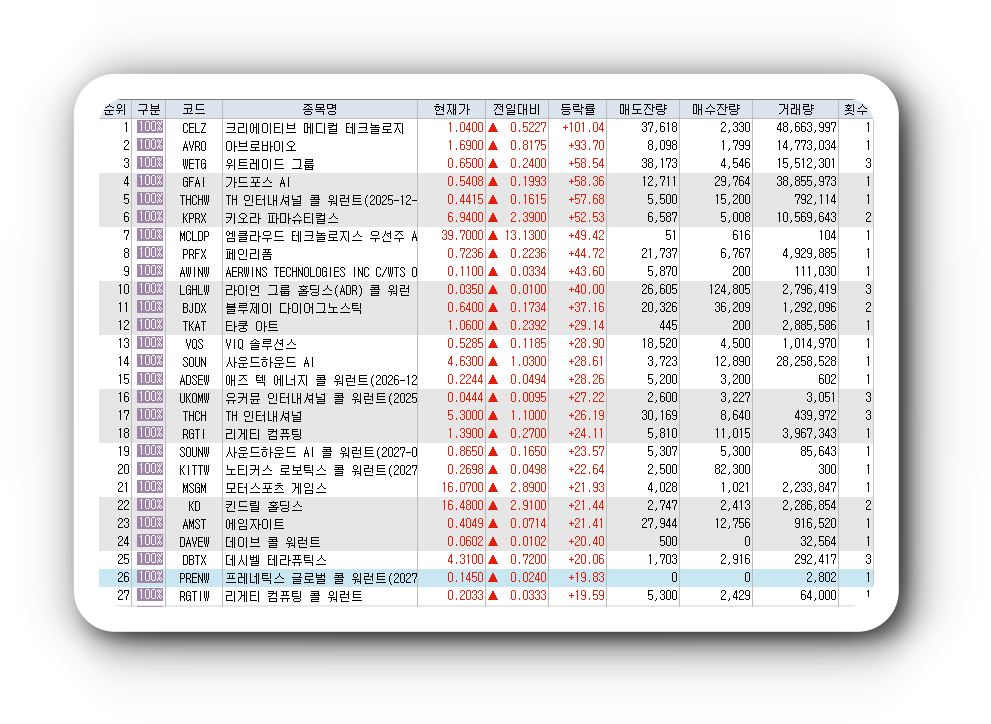This screenshot has height=724, width=991.
Task: Sort by the 현재가 column header
Action: [451, 109]
